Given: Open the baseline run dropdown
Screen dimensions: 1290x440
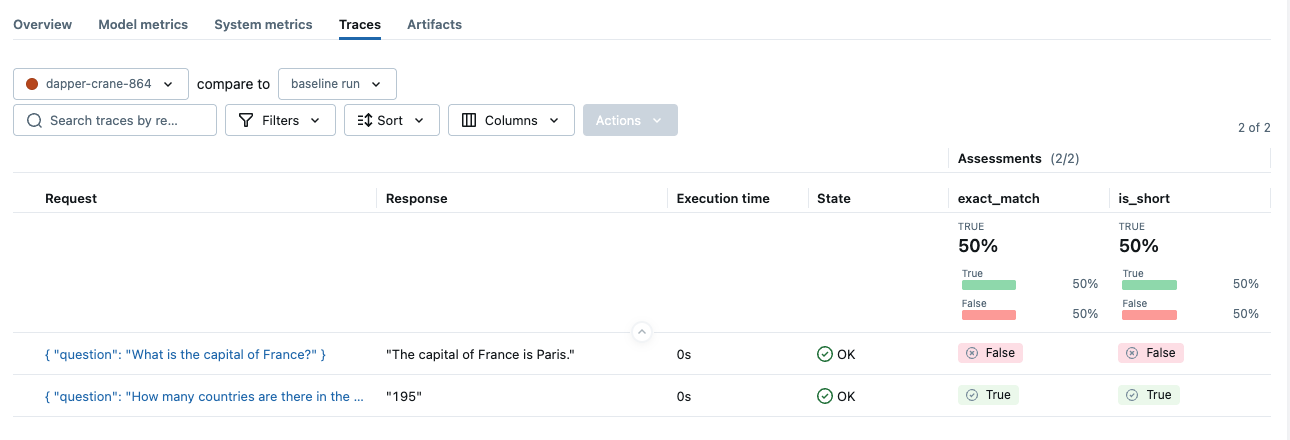Looking at the screenshot, I should (337, 84).
